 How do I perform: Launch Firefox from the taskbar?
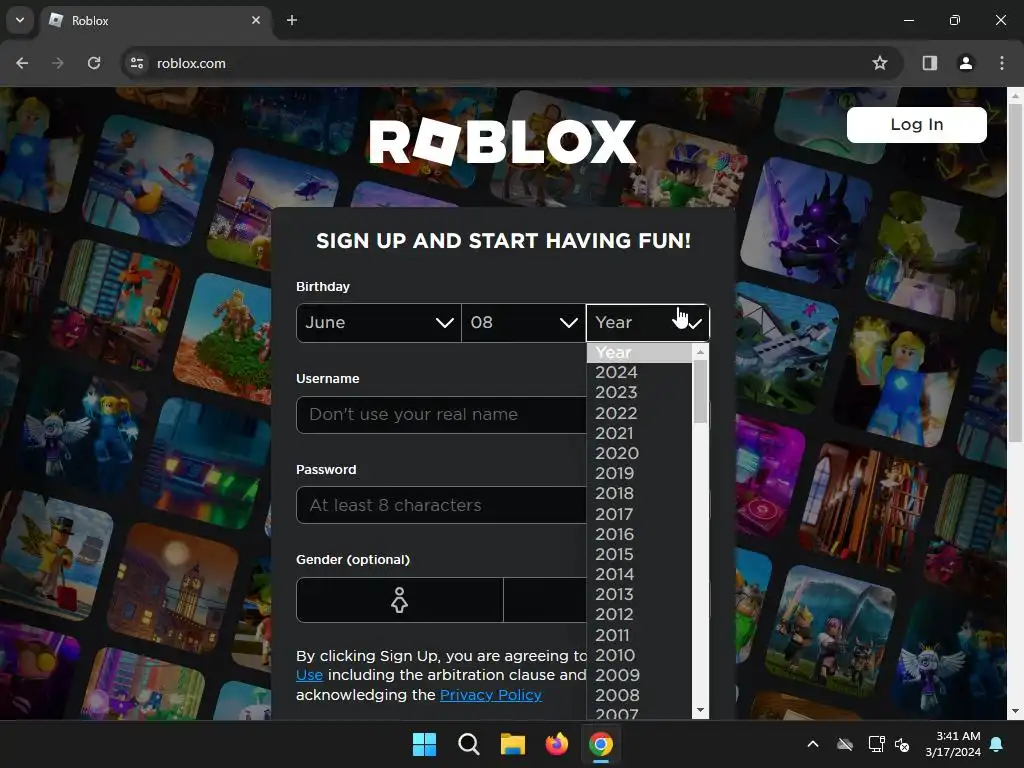click(x=556, y=744)
